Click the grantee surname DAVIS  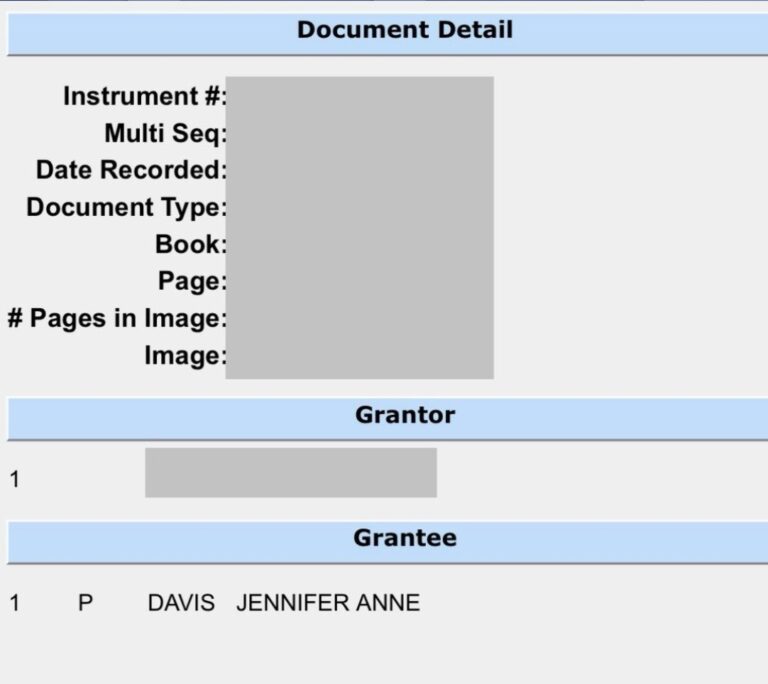pyautogui.click(x=181, y=603)
